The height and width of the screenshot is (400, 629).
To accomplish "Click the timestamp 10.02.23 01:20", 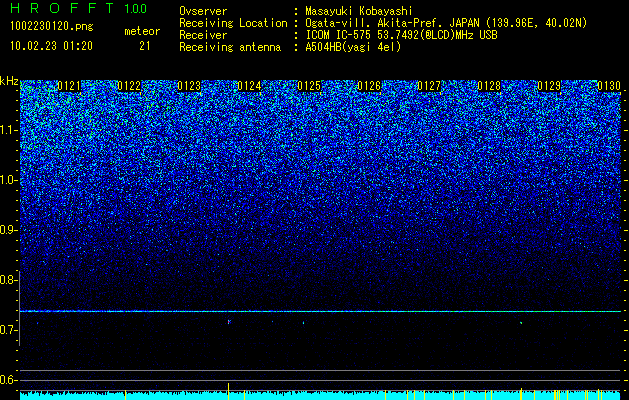I will pos(51,46).
